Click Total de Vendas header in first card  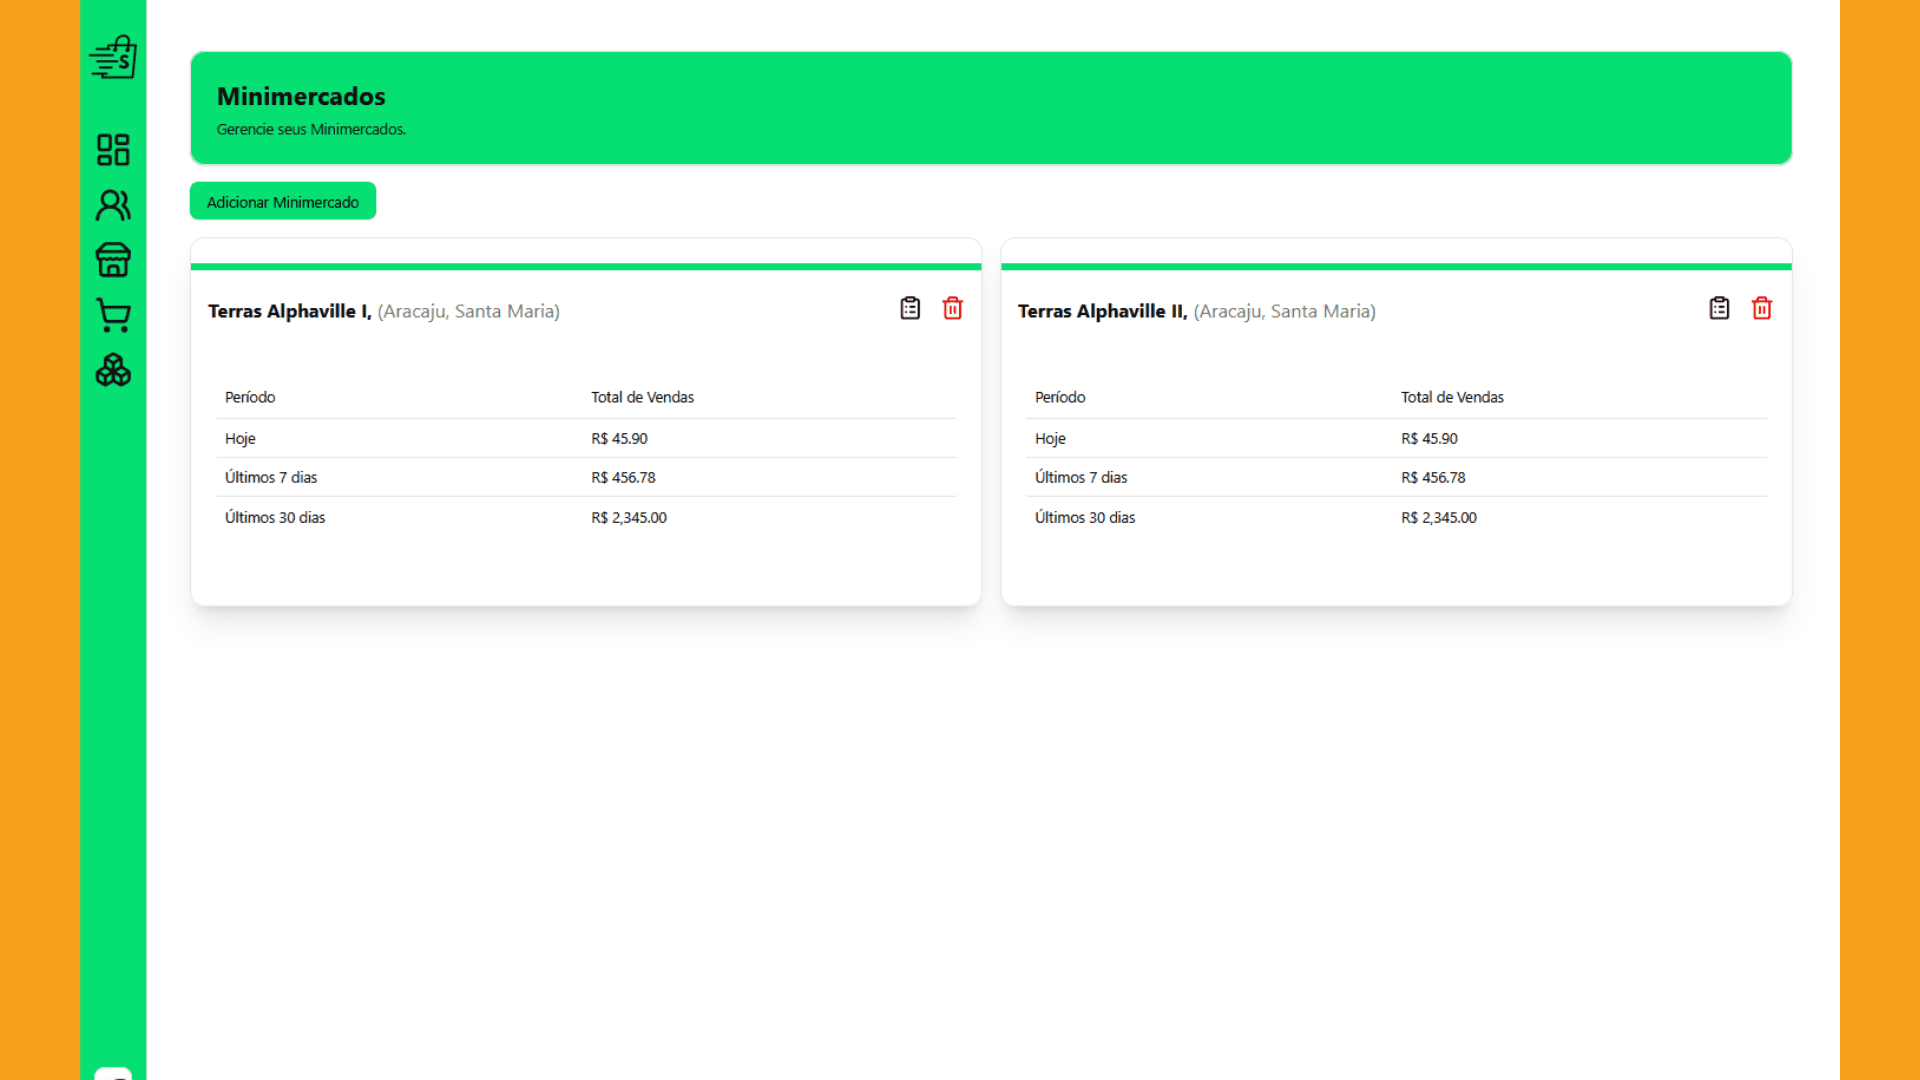642,397
